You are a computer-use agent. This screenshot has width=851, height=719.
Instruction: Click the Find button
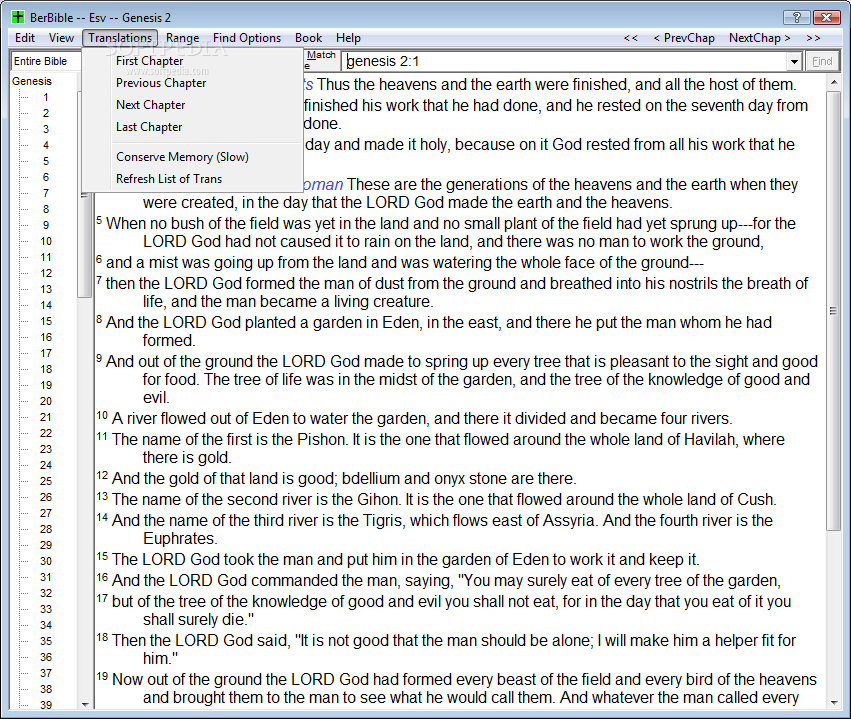[822, 61]
